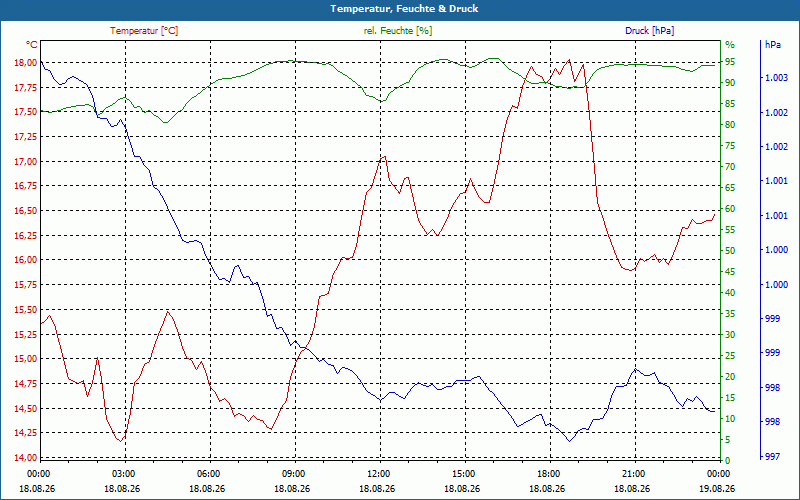This screenshot has height=500, width=800.
Task: Click the green '%' unit label
Action: (x=730, y=45)
